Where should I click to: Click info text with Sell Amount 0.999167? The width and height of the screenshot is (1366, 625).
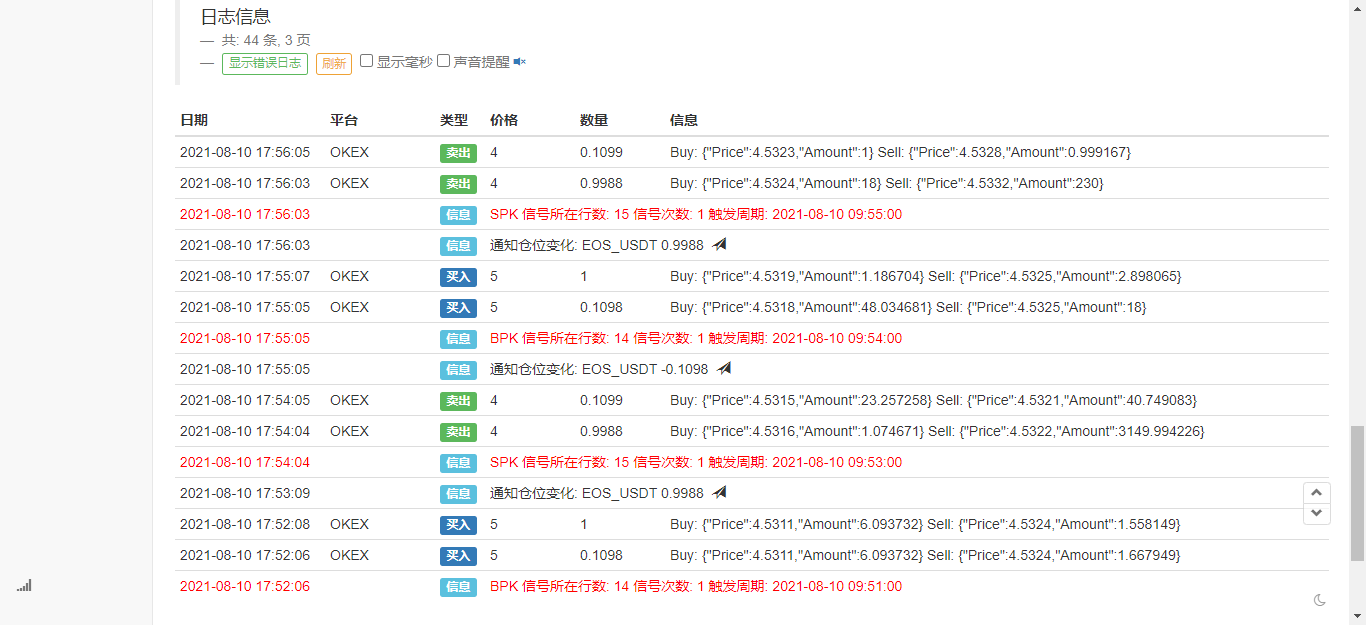[x=900, y=152]
